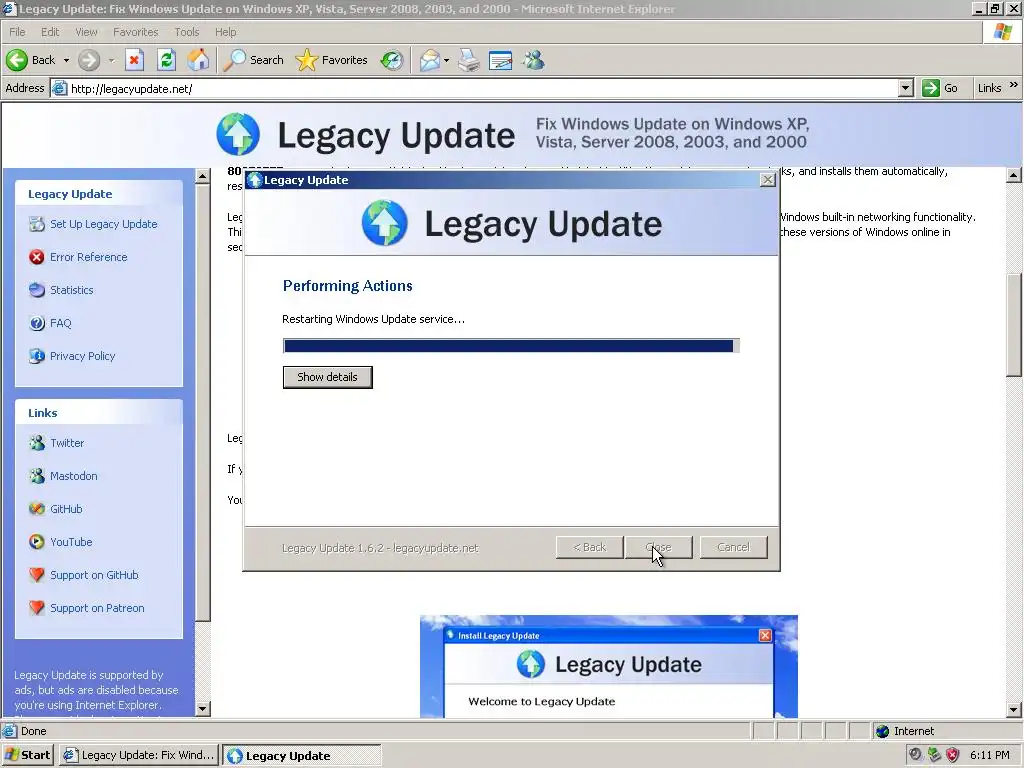Click sidebar scrollbar down arrow
This screenshot has width=1024, height=768.
(x=202, y=709)
